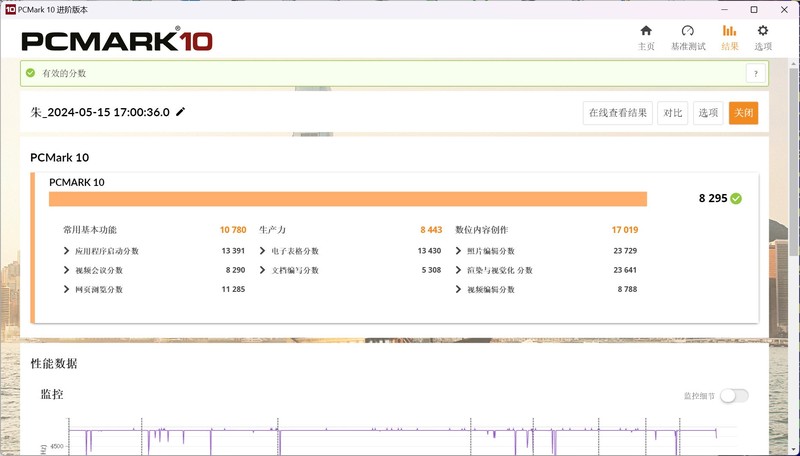Click the 17 019 score value

click(x=625, y=230)
